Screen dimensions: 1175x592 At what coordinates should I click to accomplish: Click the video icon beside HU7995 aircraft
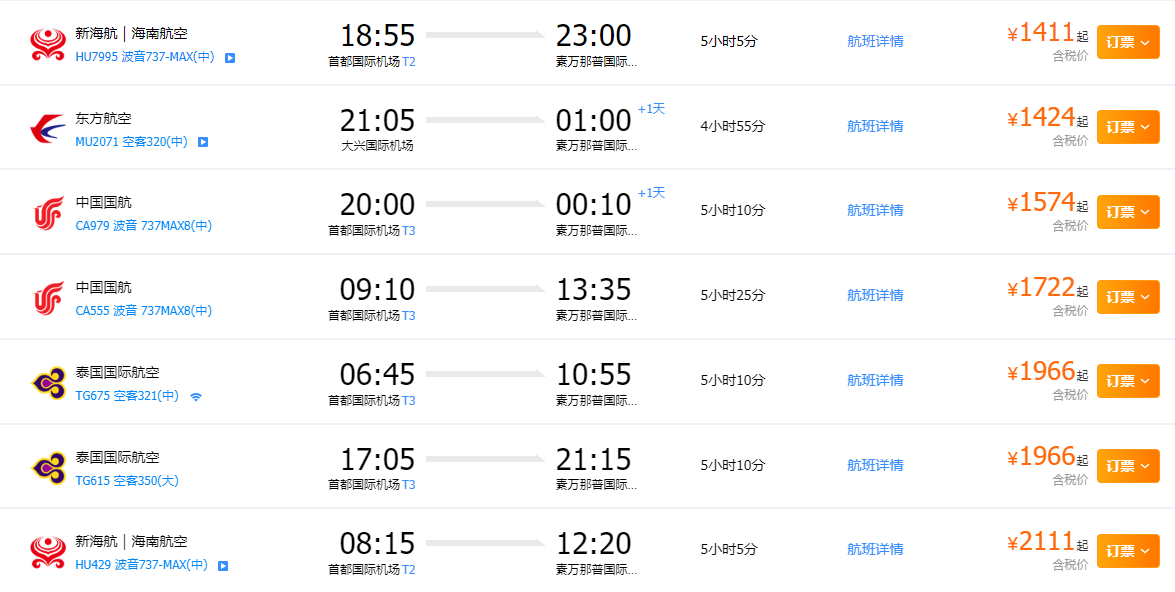[x=230, y=58]
